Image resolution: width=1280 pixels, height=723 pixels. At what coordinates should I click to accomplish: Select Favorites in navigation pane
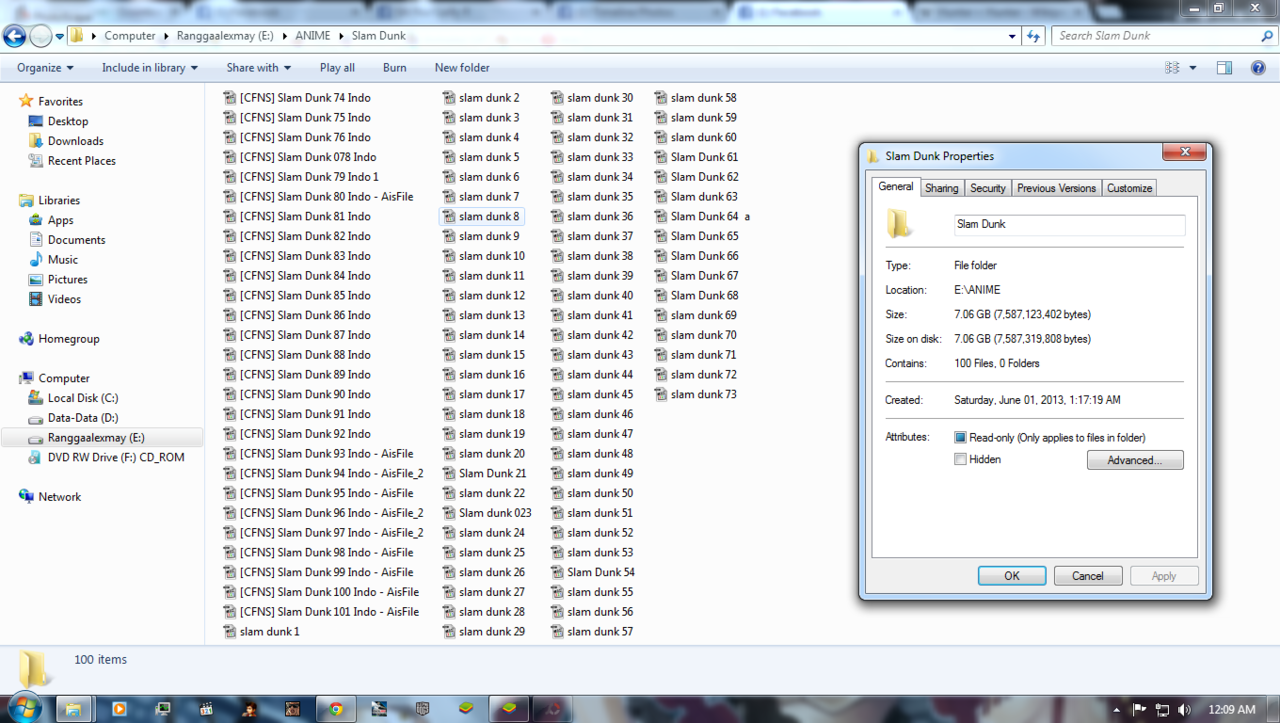pyautogui.click(x=60, y=101)
